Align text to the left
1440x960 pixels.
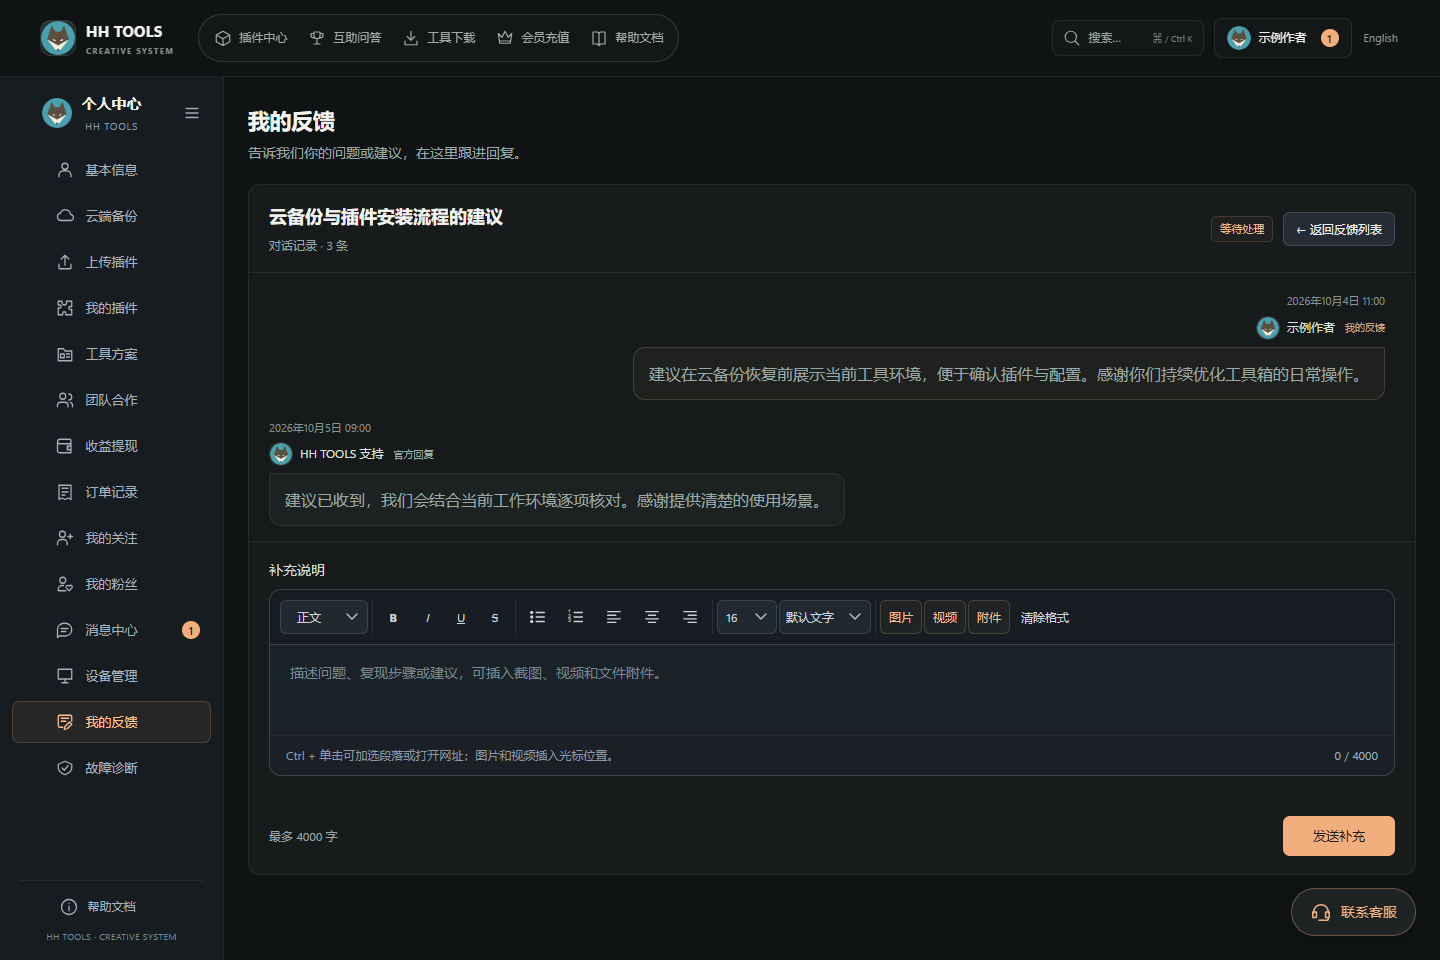pos(614,617)
